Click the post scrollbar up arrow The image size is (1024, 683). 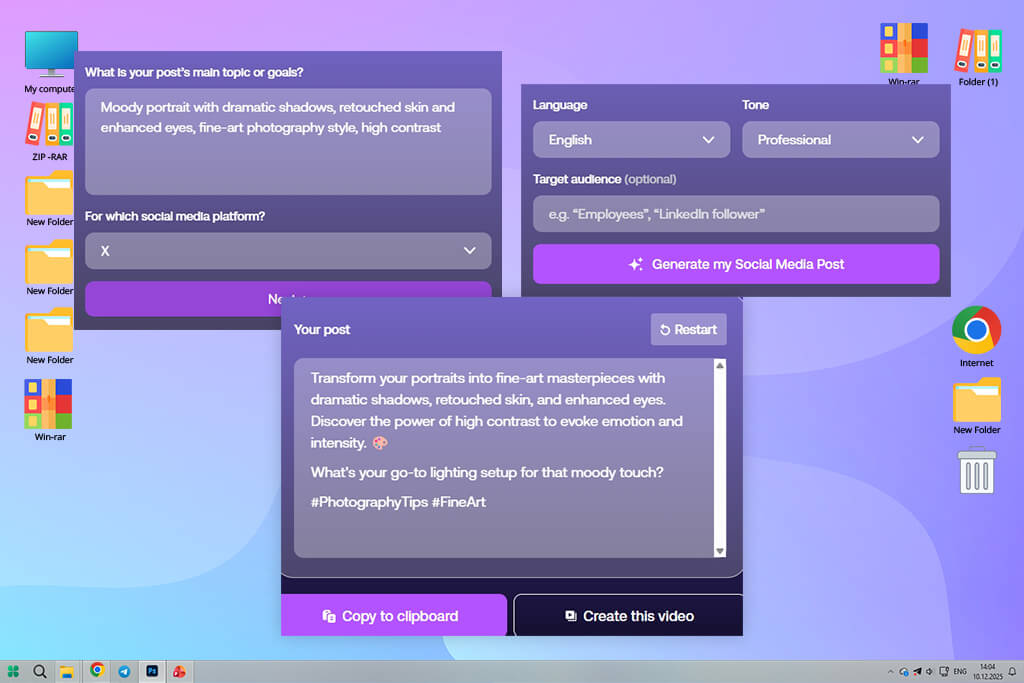720,366
